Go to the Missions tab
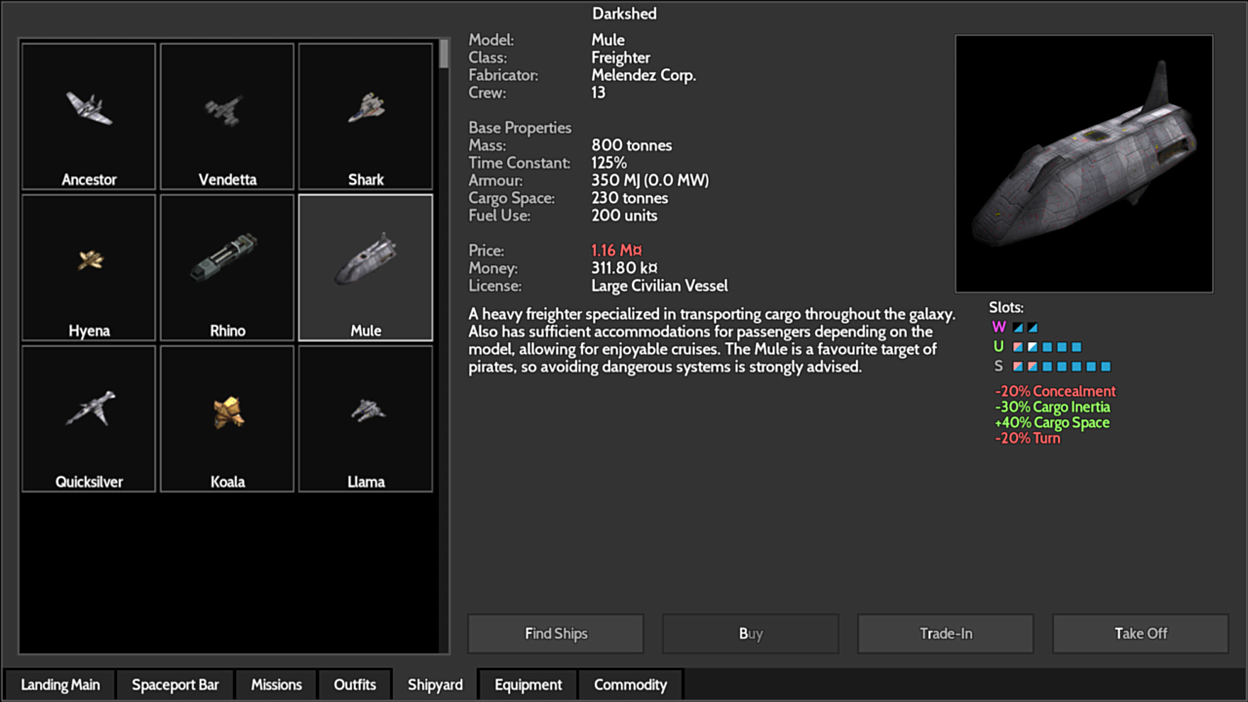 tap(276, 685)
